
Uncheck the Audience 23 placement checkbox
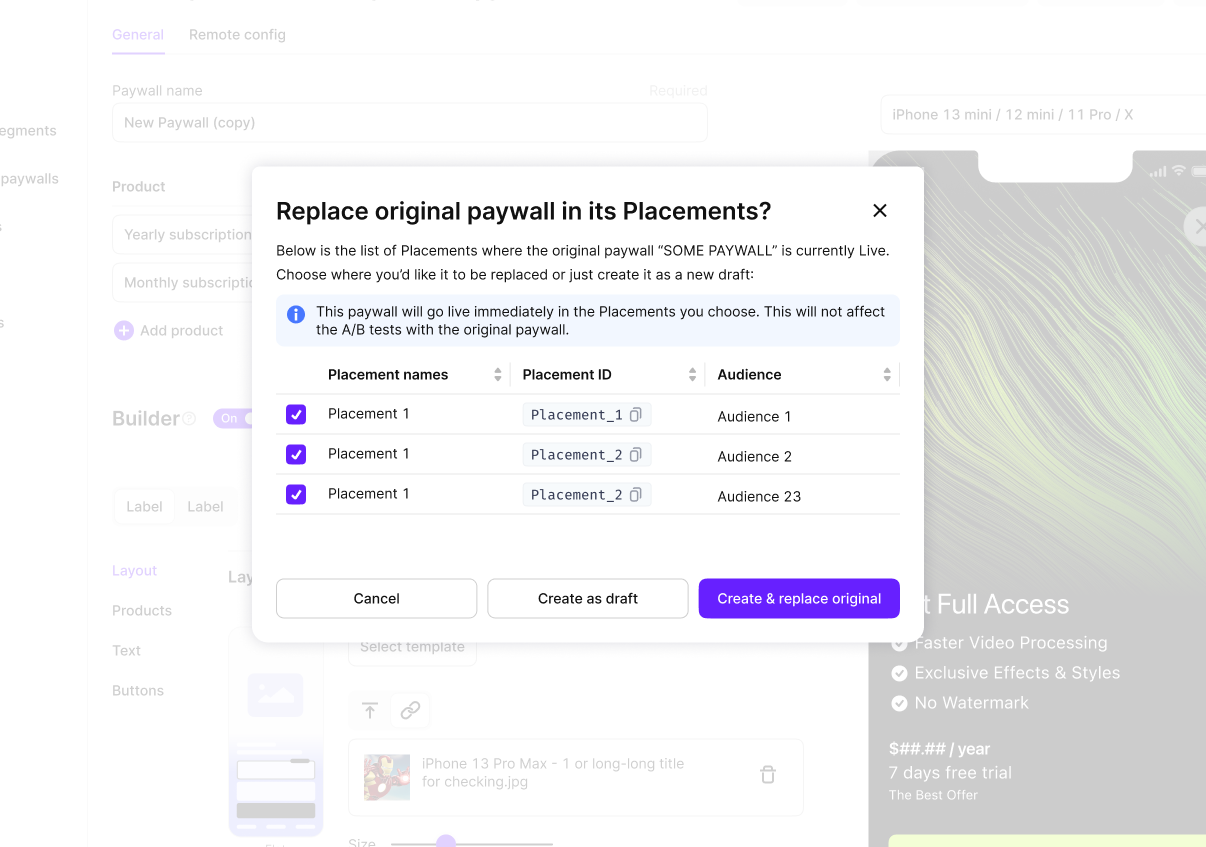[x=296, y=494]
